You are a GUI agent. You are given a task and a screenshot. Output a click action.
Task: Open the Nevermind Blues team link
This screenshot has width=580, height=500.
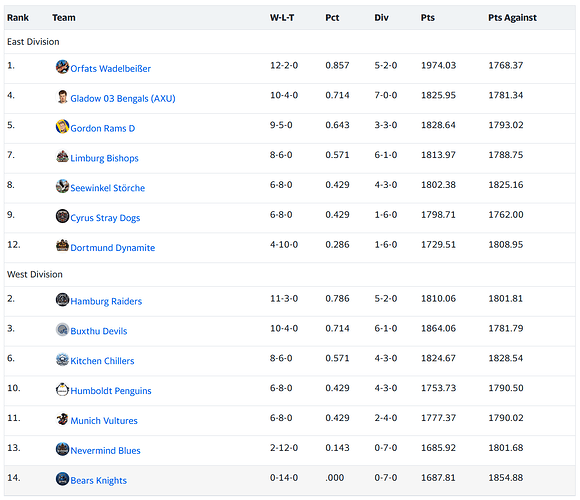[105, 450]
